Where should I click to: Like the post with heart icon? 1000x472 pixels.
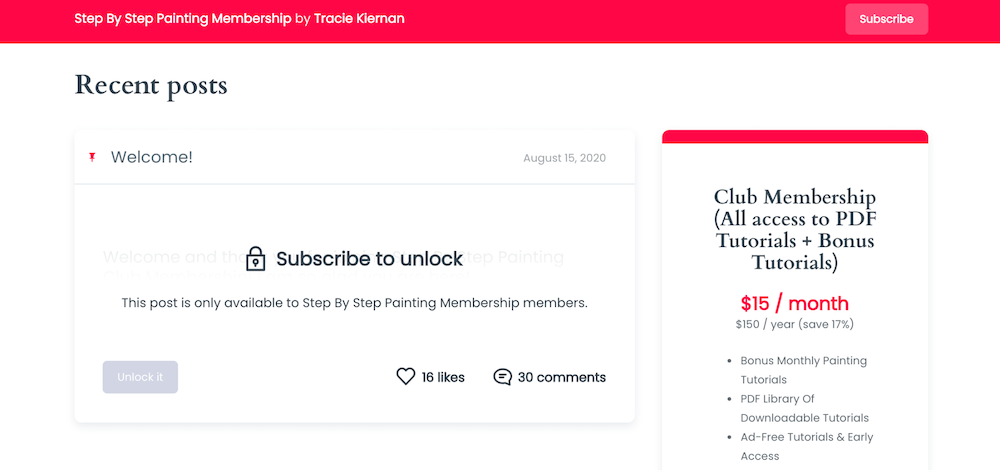tap(406, 377)
